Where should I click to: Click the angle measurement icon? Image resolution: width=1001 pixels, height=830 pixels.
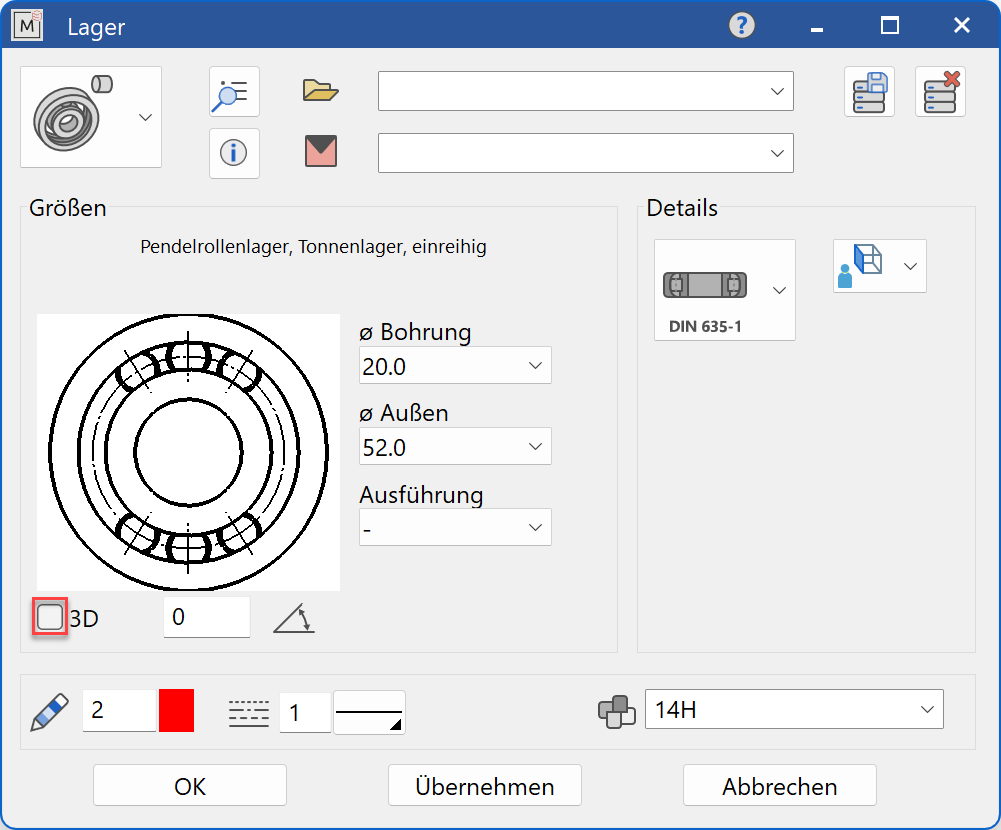pyautogui.click(x=294, y=618)
